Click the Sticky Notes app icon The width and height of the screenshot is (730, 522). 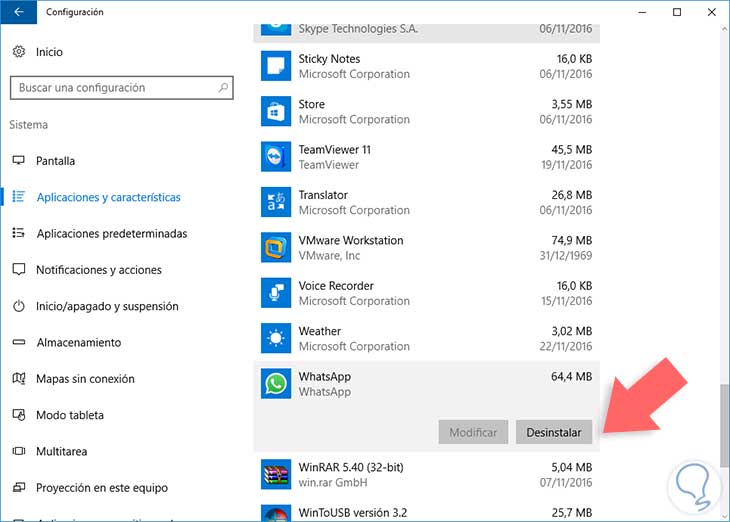tap(276, 66)
